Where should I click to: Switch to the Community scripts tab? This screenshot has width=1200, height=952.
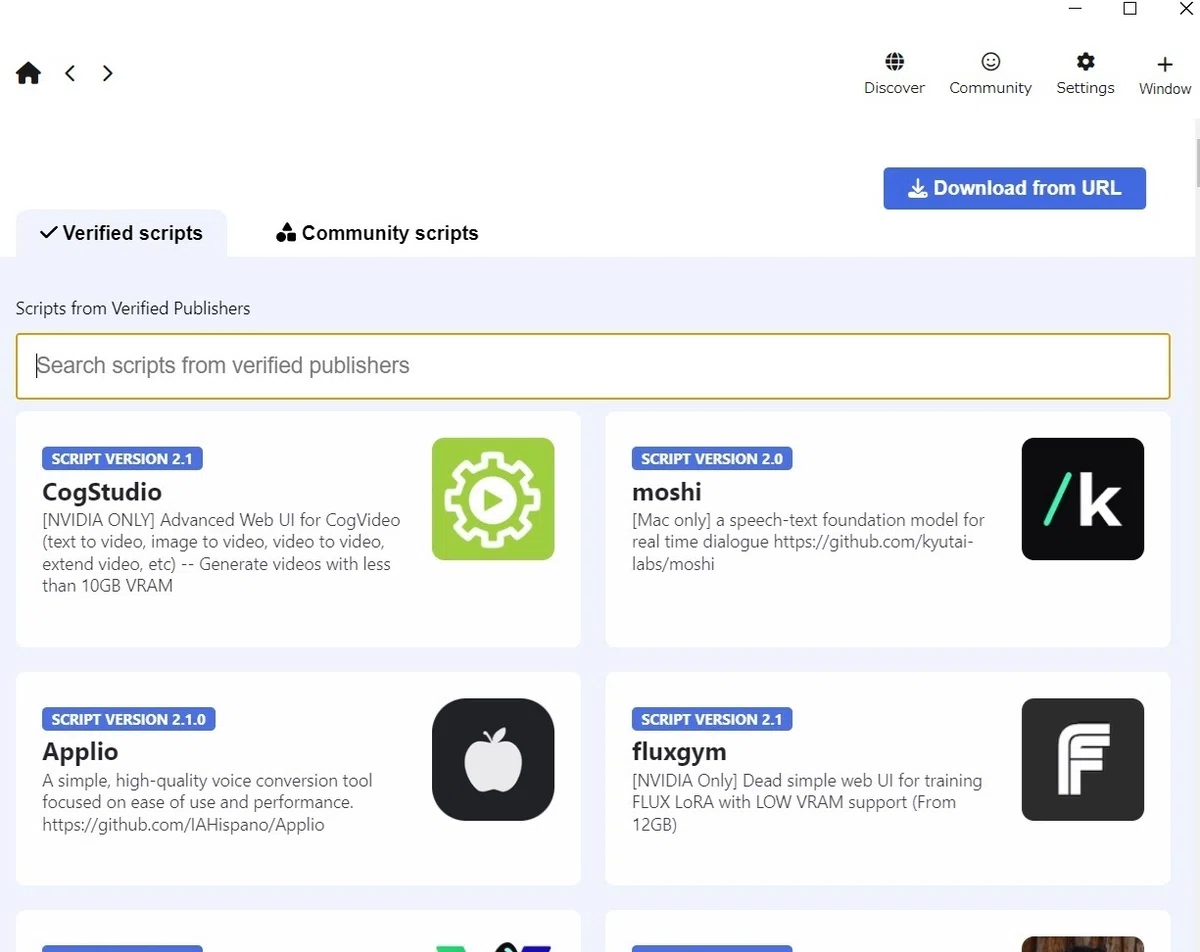(377, 233)
